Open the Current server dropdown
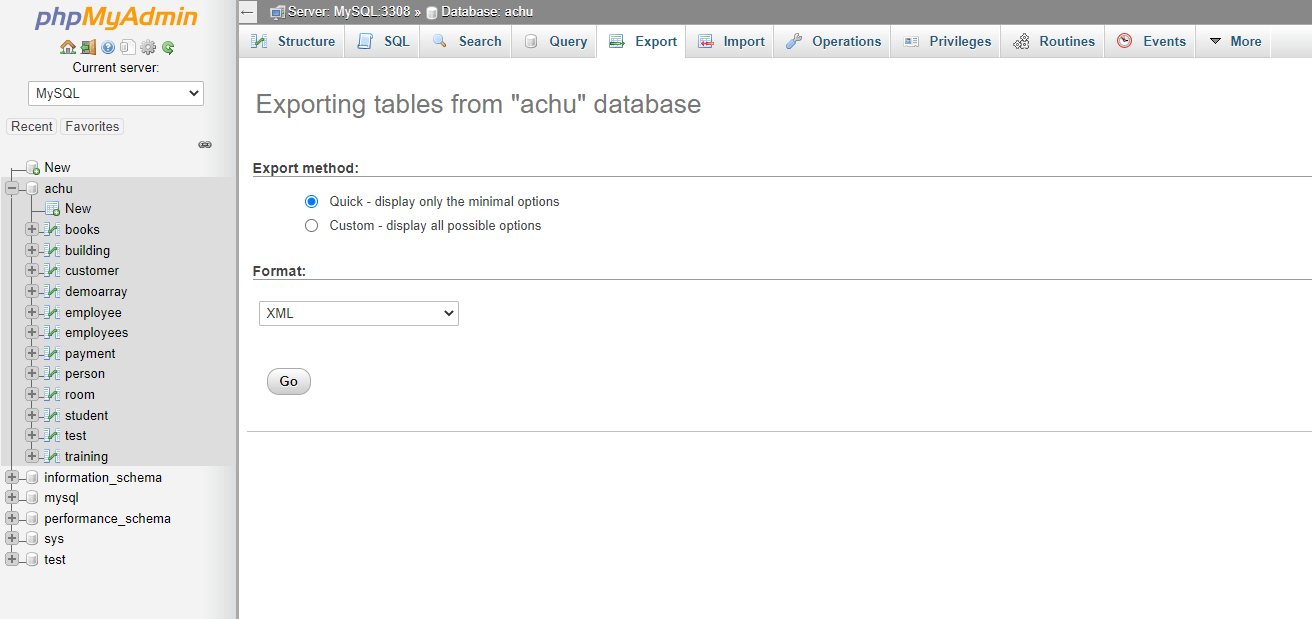The height and width of the screenshot is (619, 1312). click(x=115, y=93)
